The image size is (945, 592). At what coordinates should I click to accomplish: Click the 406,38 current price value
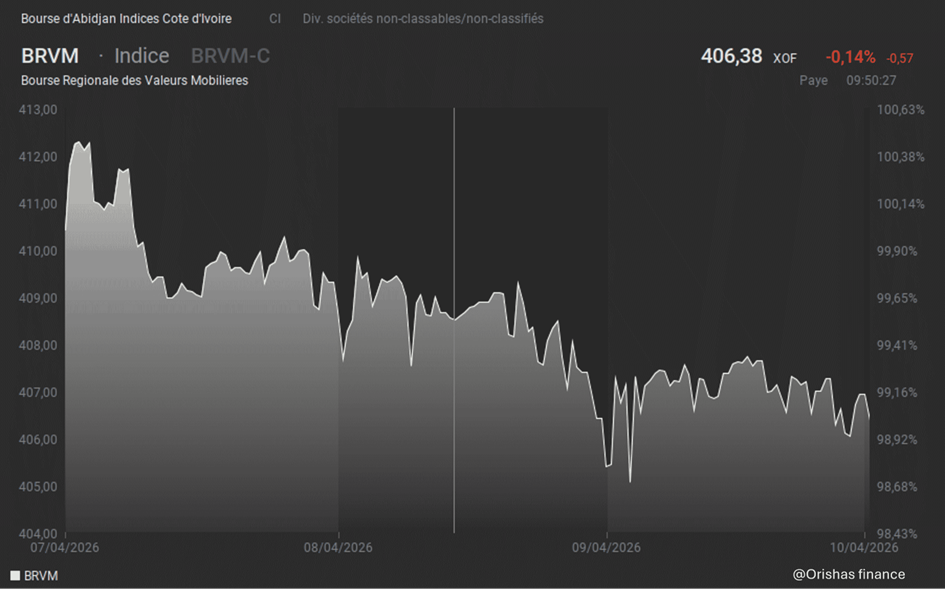click(732, 57)
